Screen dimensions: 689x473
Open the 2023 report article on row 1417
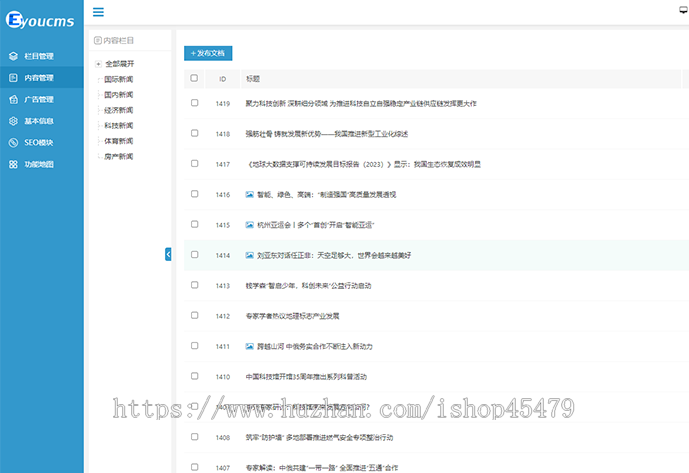(363, 164)
